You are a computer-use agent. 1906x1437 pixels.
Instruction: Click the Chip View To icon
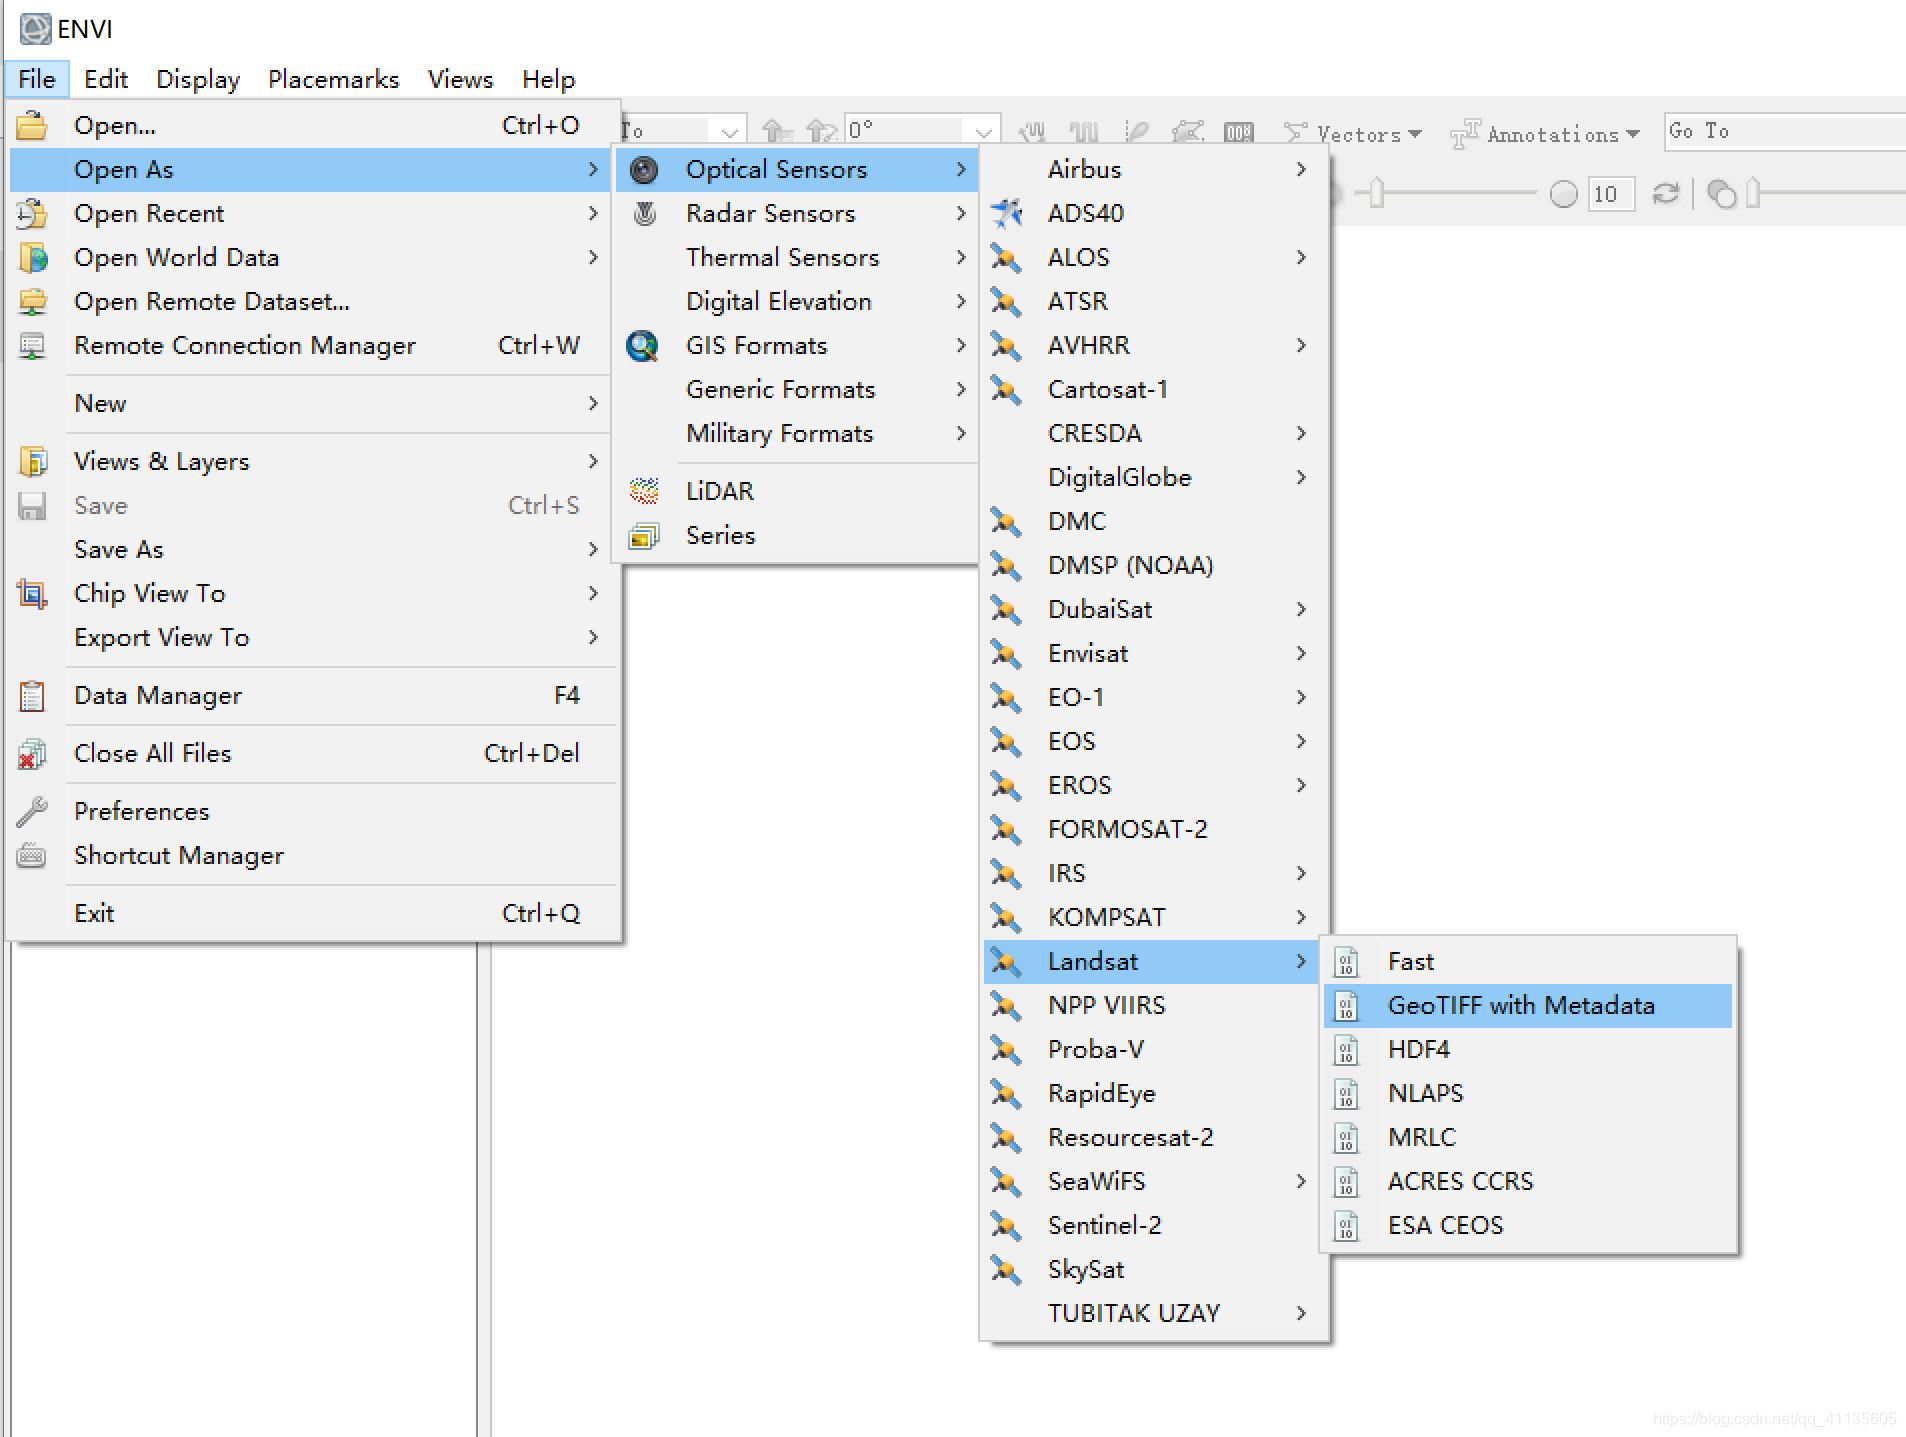(32, 593)
